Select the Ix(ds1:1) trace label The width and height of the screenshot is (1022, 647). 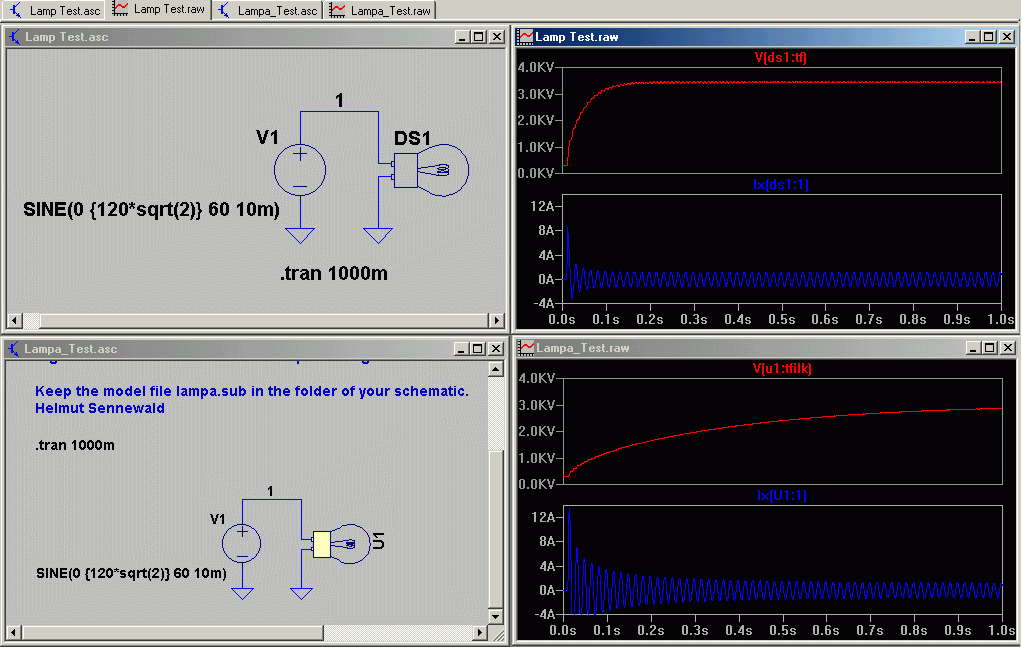(x=781, y=184)
